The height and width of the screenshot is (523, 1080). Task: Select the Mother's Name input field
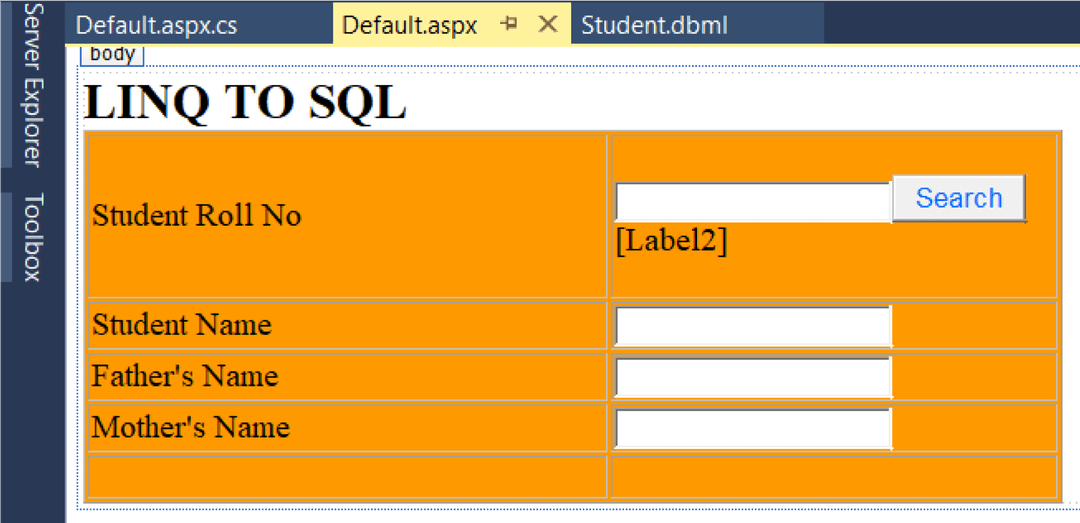pos(752,428)
